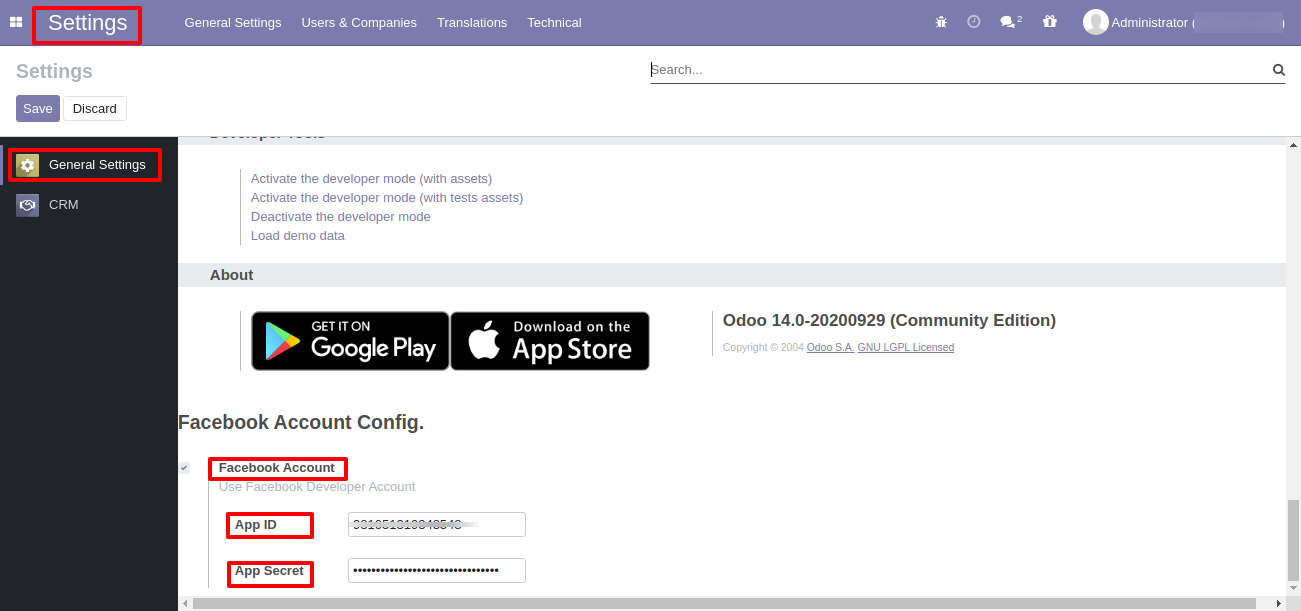The image size is (1301, 611).
Task: Open the apps grid menu icon
Action: click(x=16, y=22)
